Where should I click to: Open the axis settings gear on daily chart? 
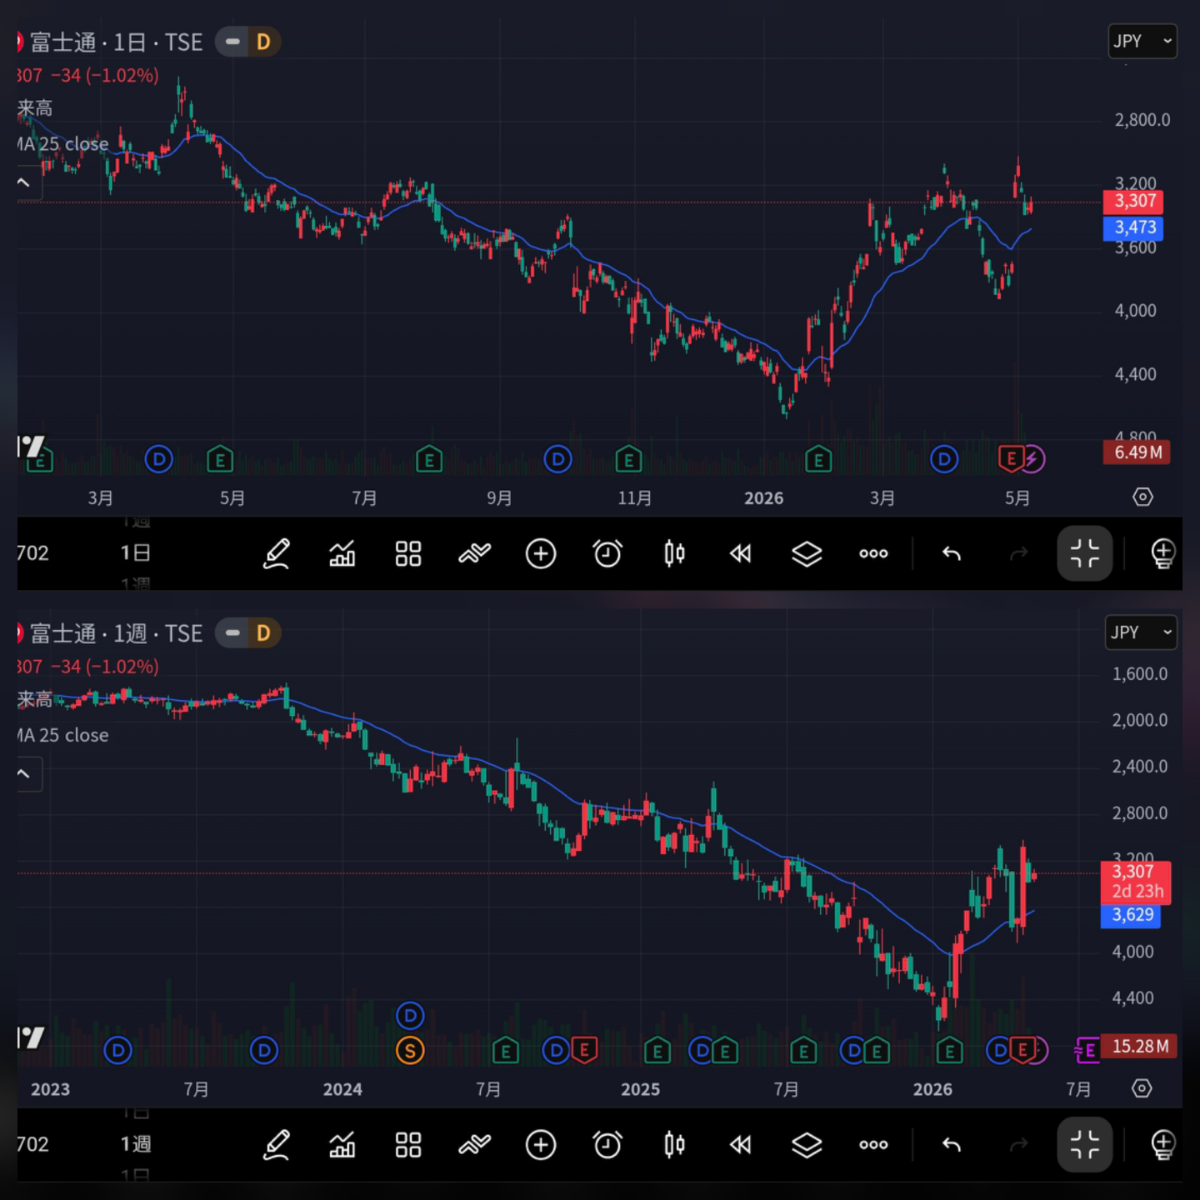pos(1143,497)
